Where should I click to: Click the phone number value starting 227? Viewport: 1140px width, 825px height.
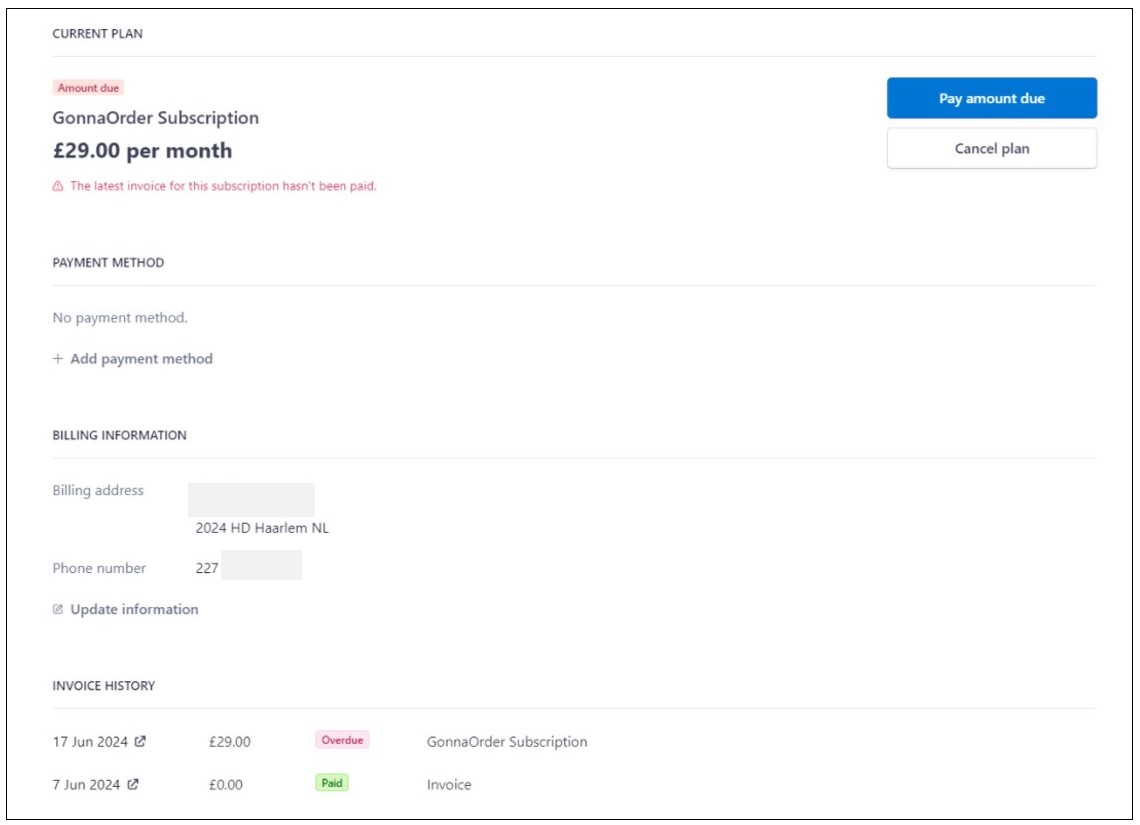pyautogui.click(x=206, y=568)
